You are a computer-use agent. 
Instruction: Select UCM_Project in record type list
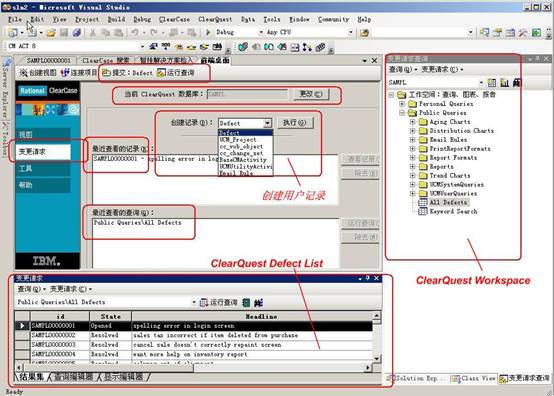pos(238,140)
